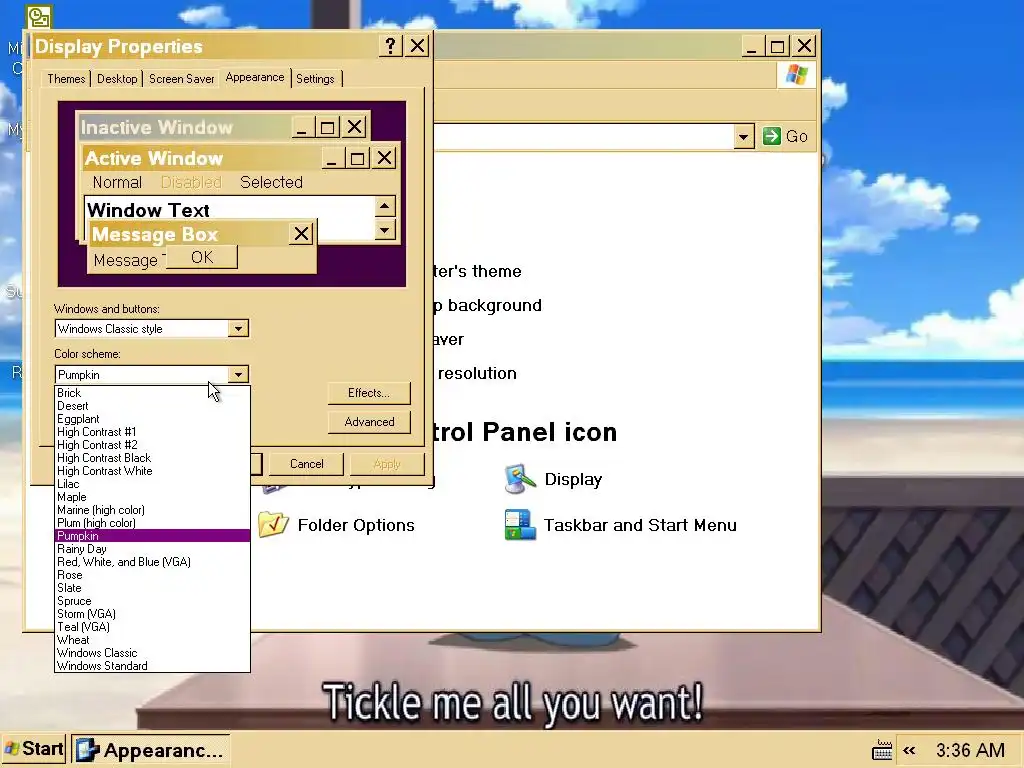Open the Start menu
This screenshot has height=768, width=1024.
point(34,748)
